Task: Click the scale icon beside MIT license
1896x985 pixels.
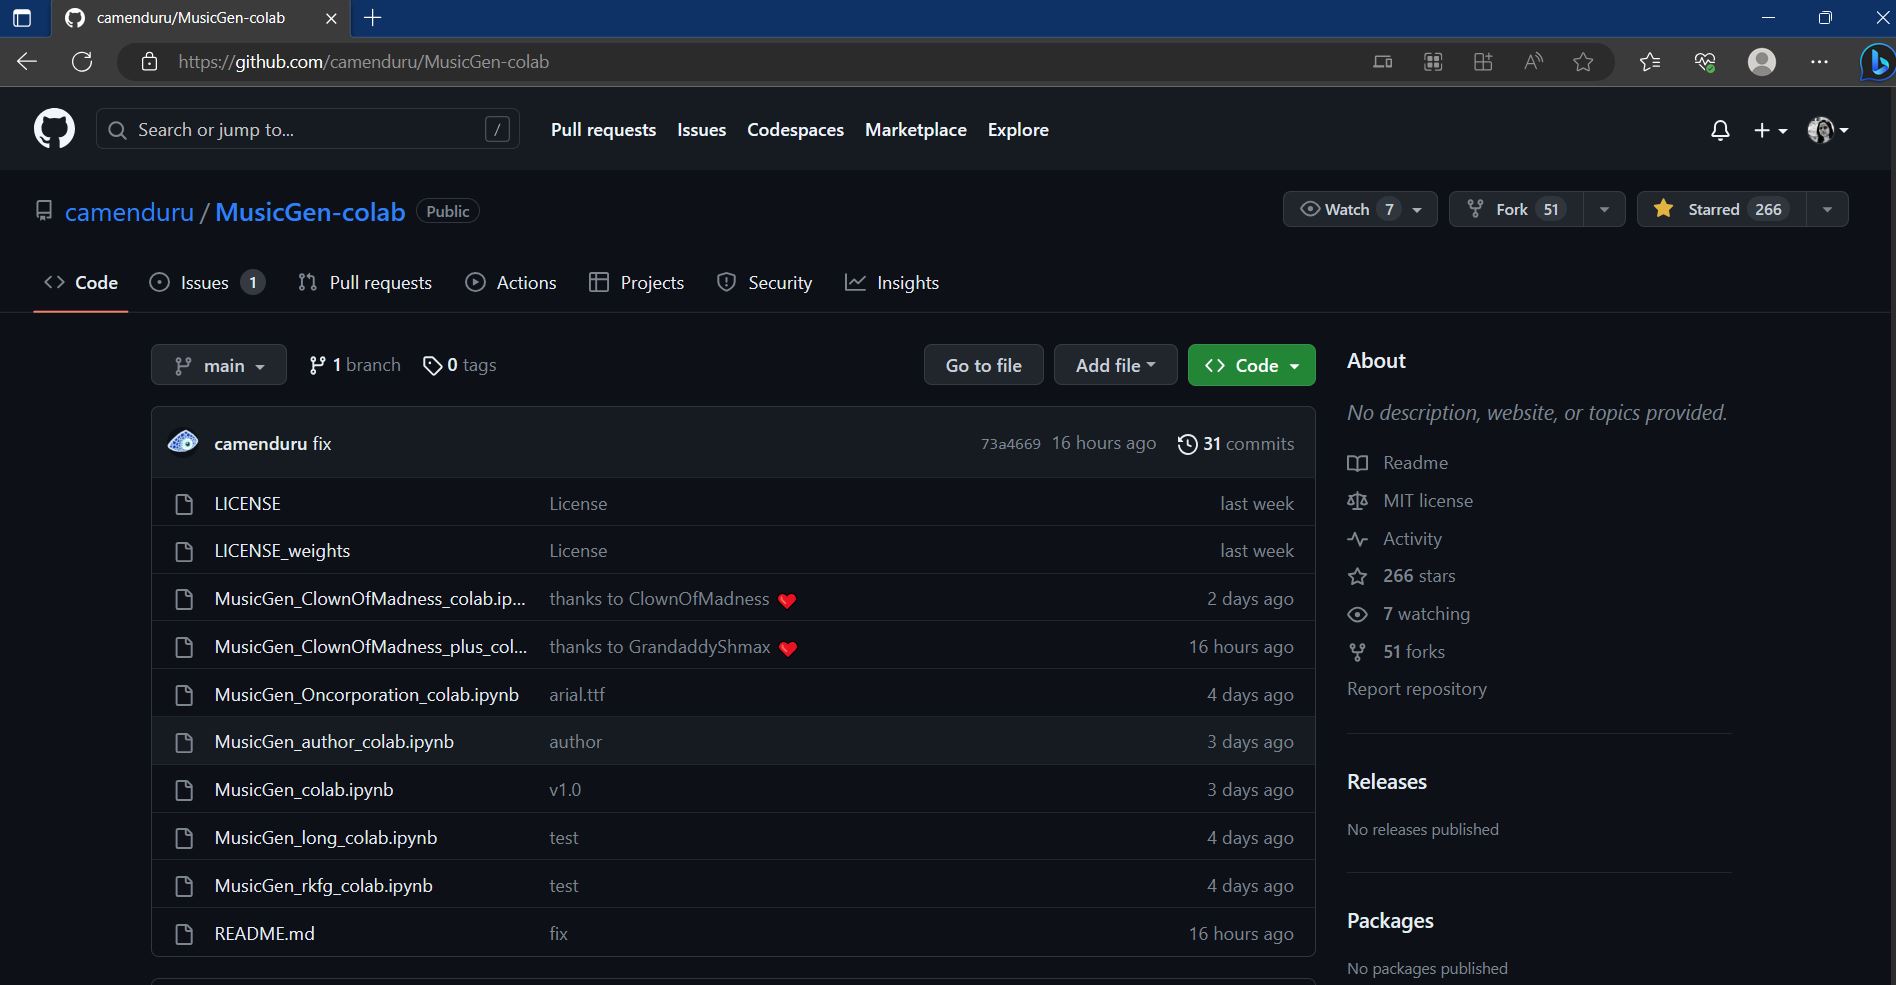Action: 1357,501
